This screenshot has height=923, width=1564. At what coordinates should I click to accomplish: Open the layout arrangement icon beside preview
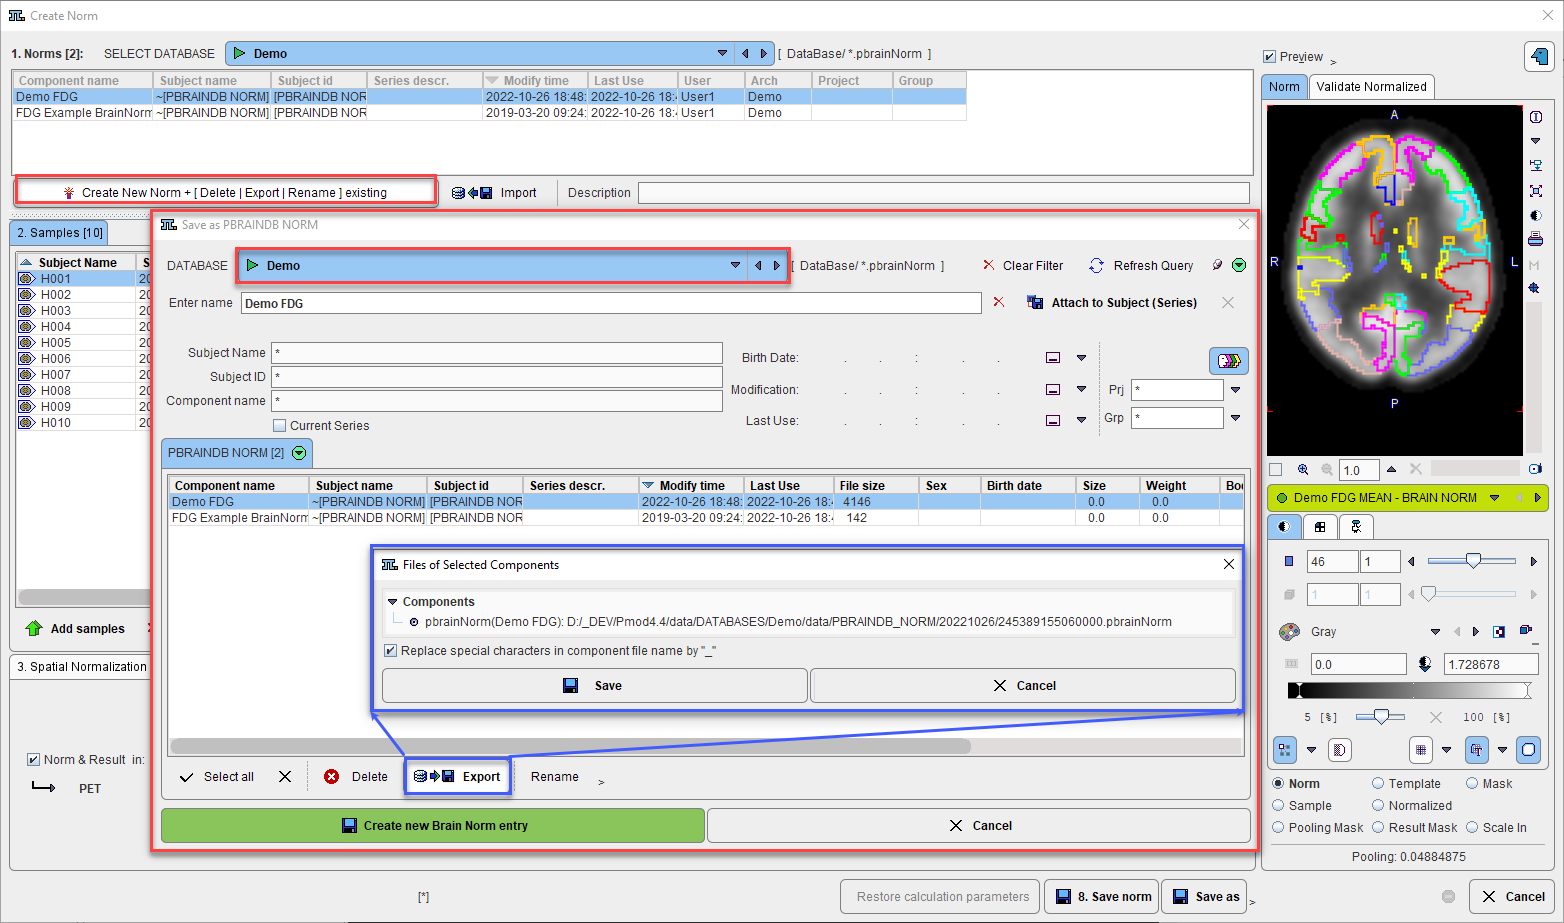(1535, 166)
